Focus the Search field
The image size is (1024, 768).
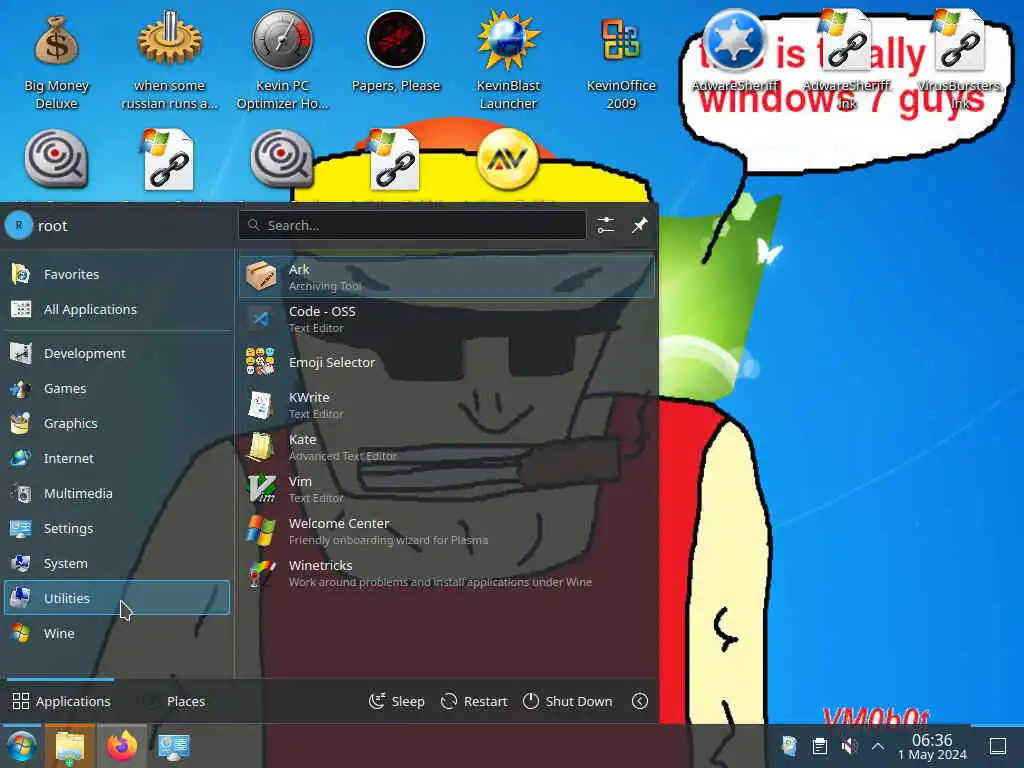(413, 225)
